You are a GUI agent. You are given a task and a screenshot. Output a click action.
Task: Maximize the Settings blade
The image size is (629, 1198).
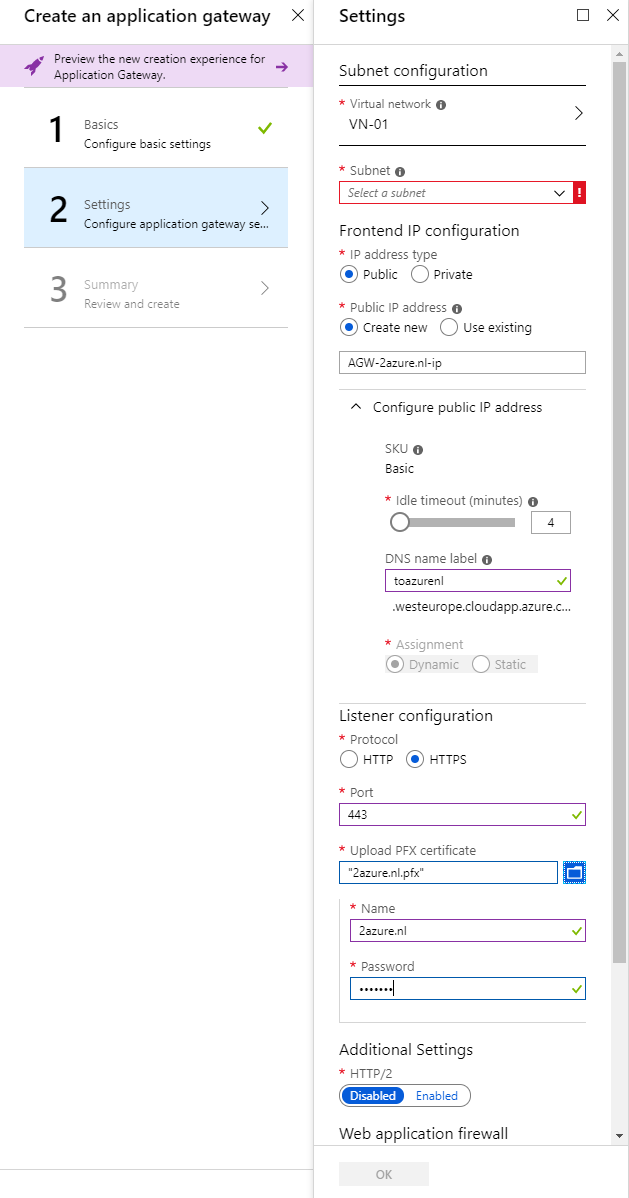tap(583, 15)
